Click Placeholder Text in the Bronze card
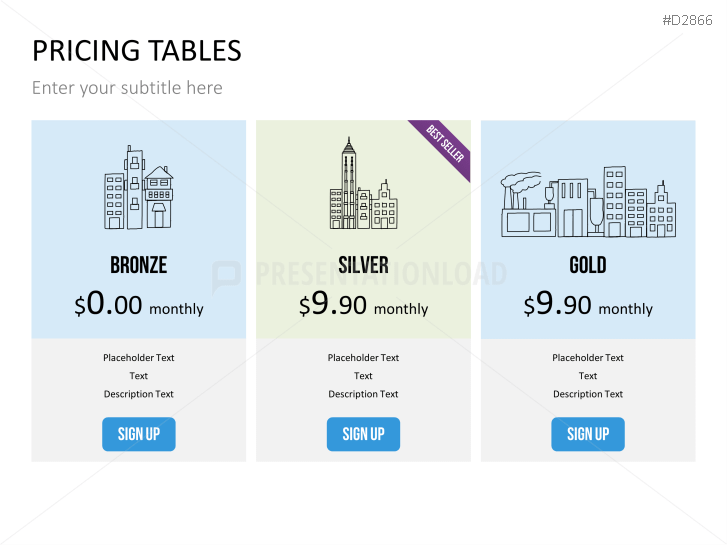 point(138,358)
